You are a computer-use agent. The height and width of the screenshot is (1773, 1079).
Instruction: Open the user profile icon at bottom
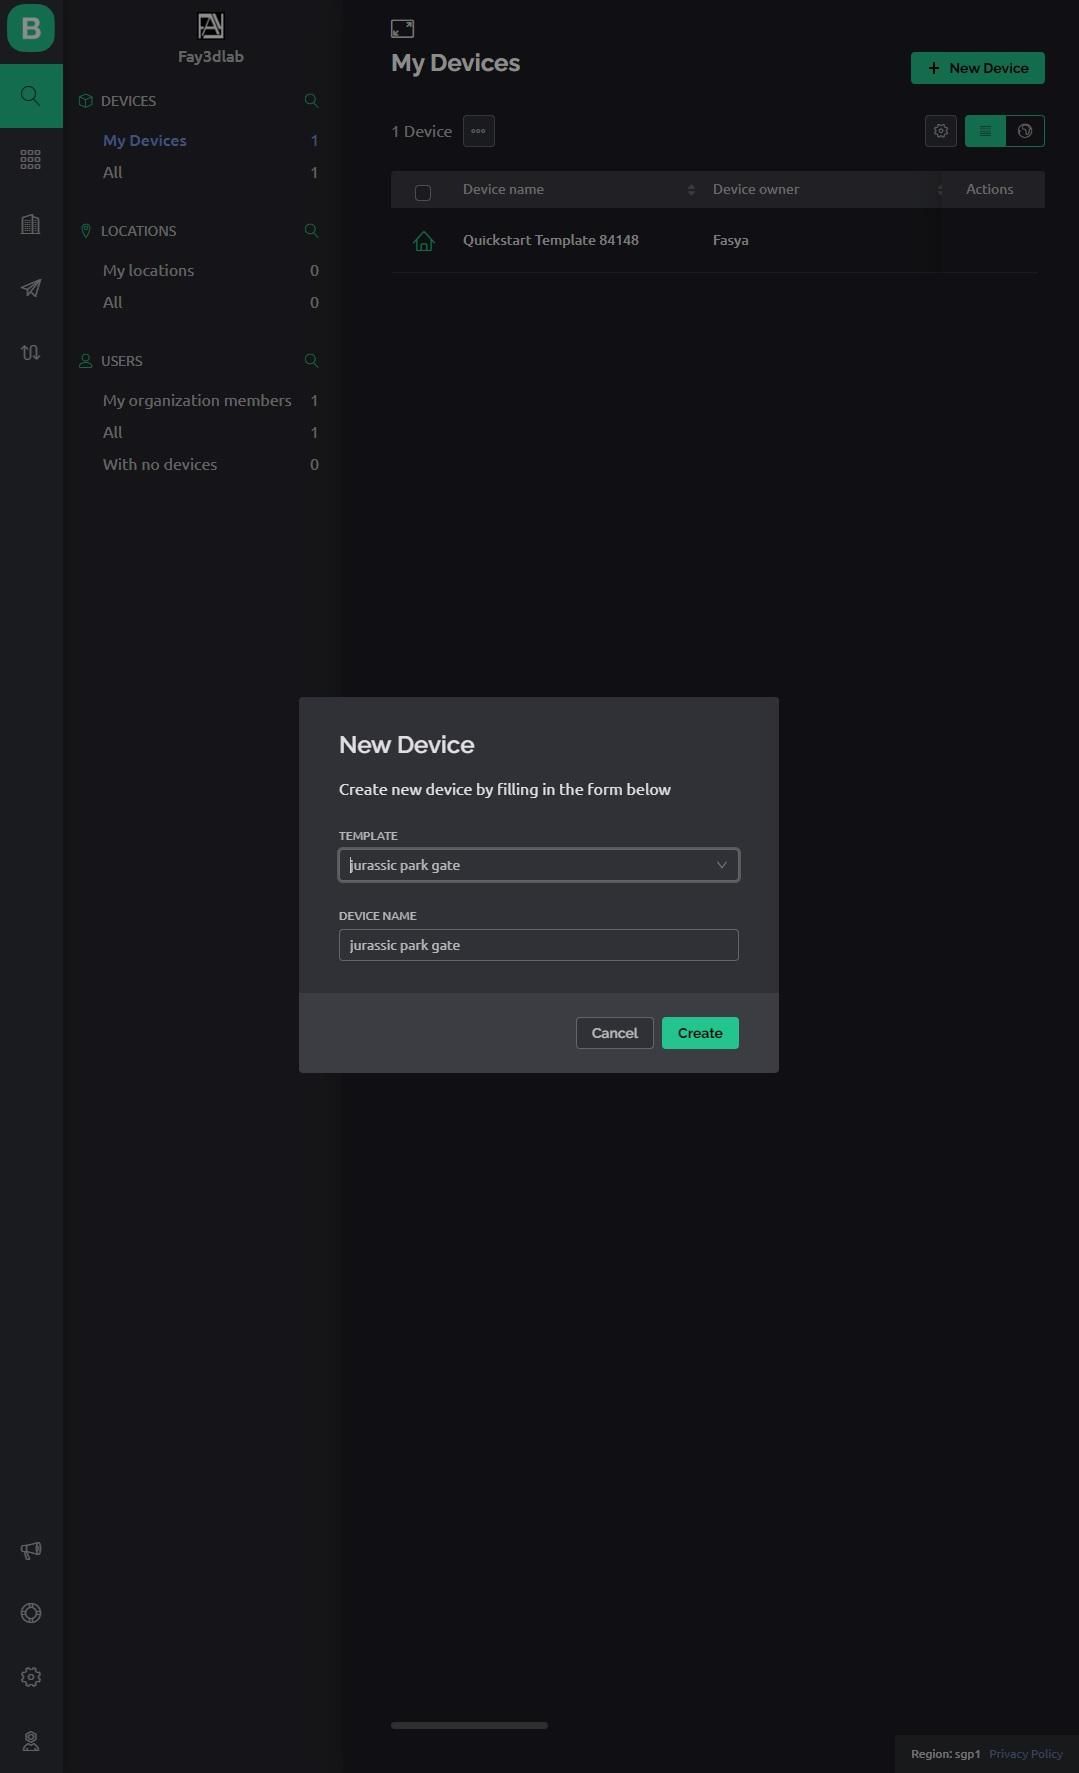point(31,1741)
